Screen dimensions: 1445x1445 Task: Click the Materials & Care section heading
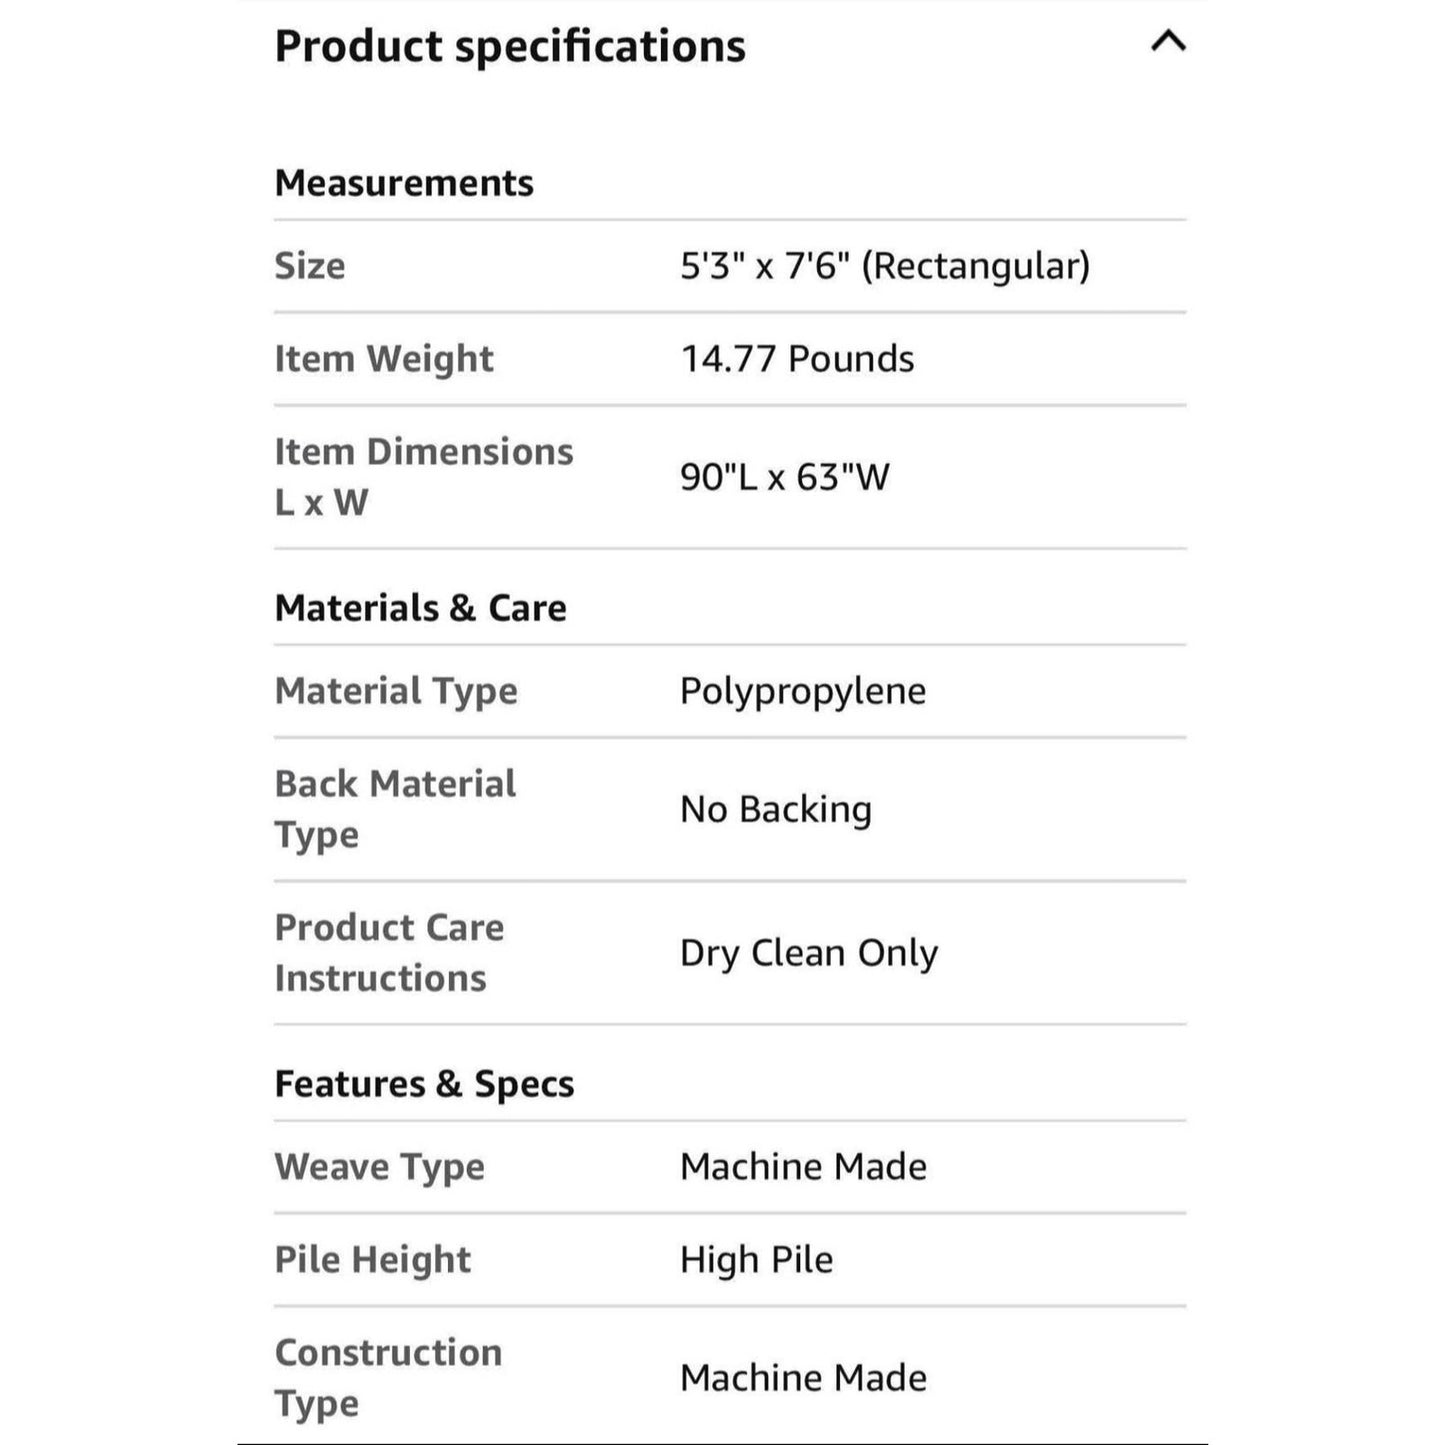pos(420,608)
